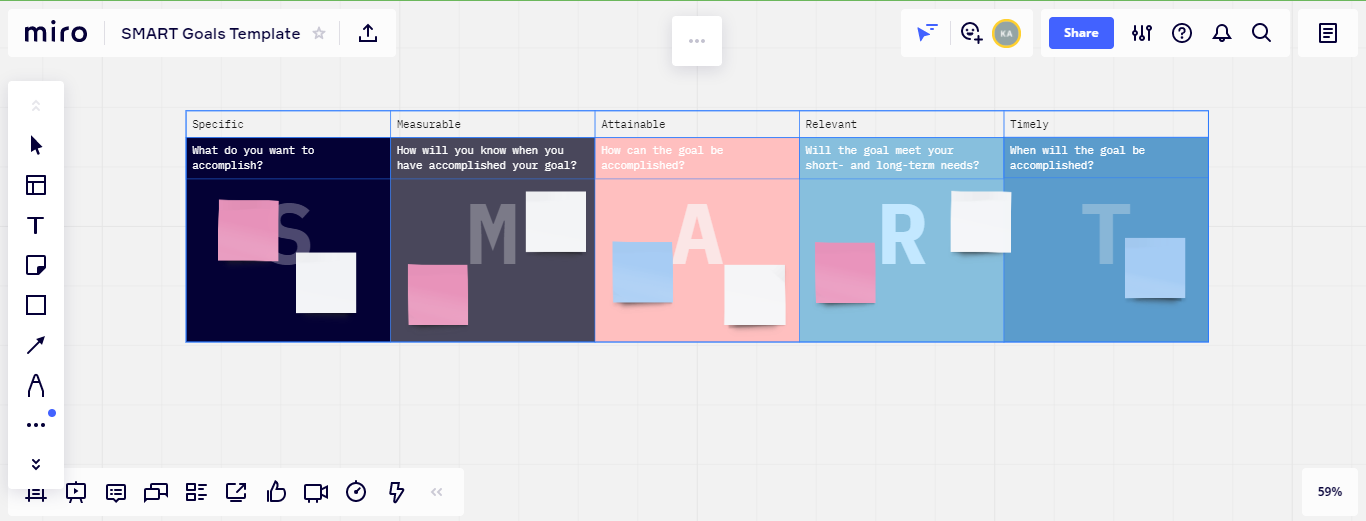
Task: Open the reactions emoji icon
Action: [971, 33]
